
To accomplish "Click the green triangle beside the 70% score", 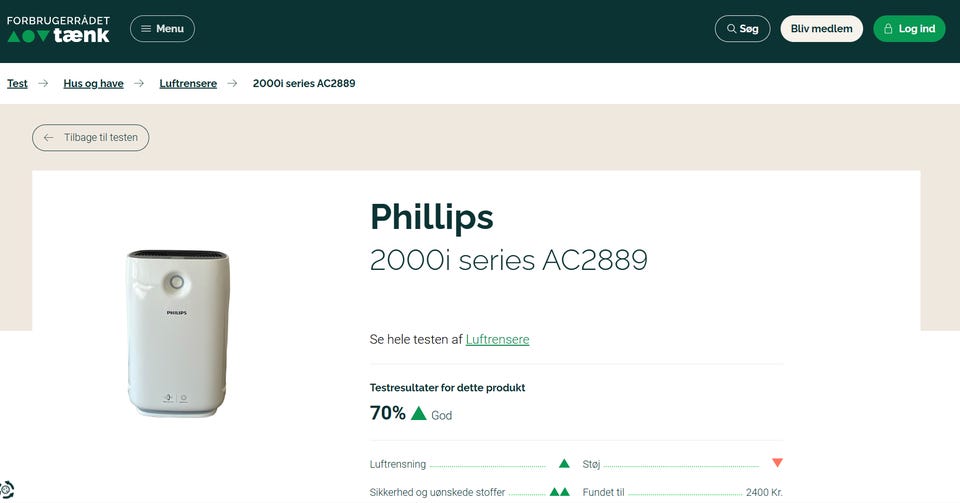I will tap(419, 413).
